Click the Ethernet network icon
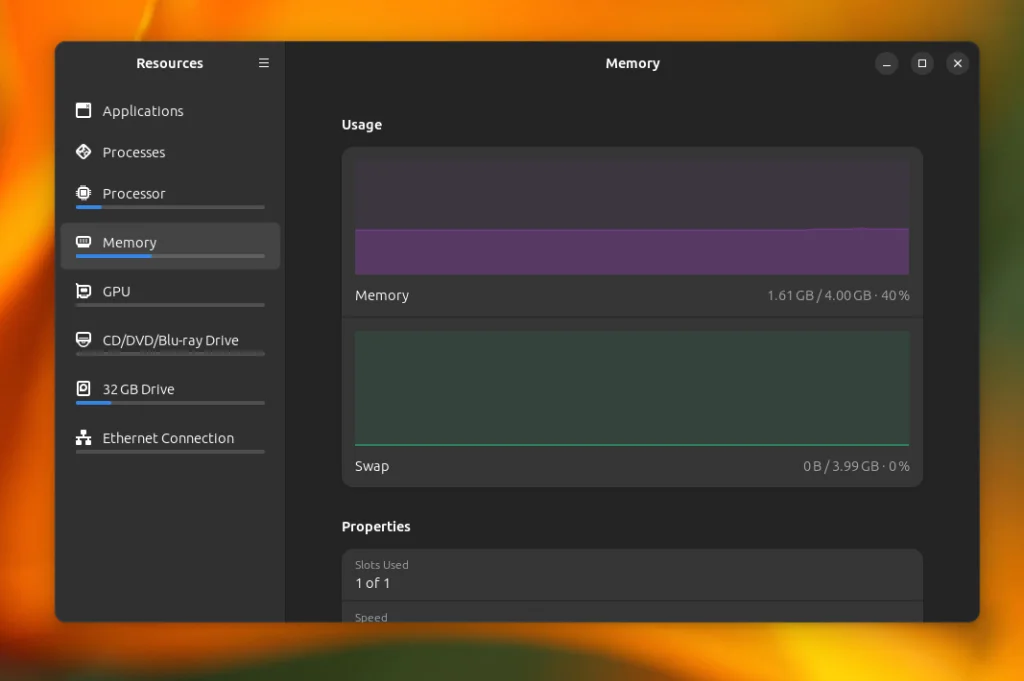1024x681 pixels. pos(84,437)
